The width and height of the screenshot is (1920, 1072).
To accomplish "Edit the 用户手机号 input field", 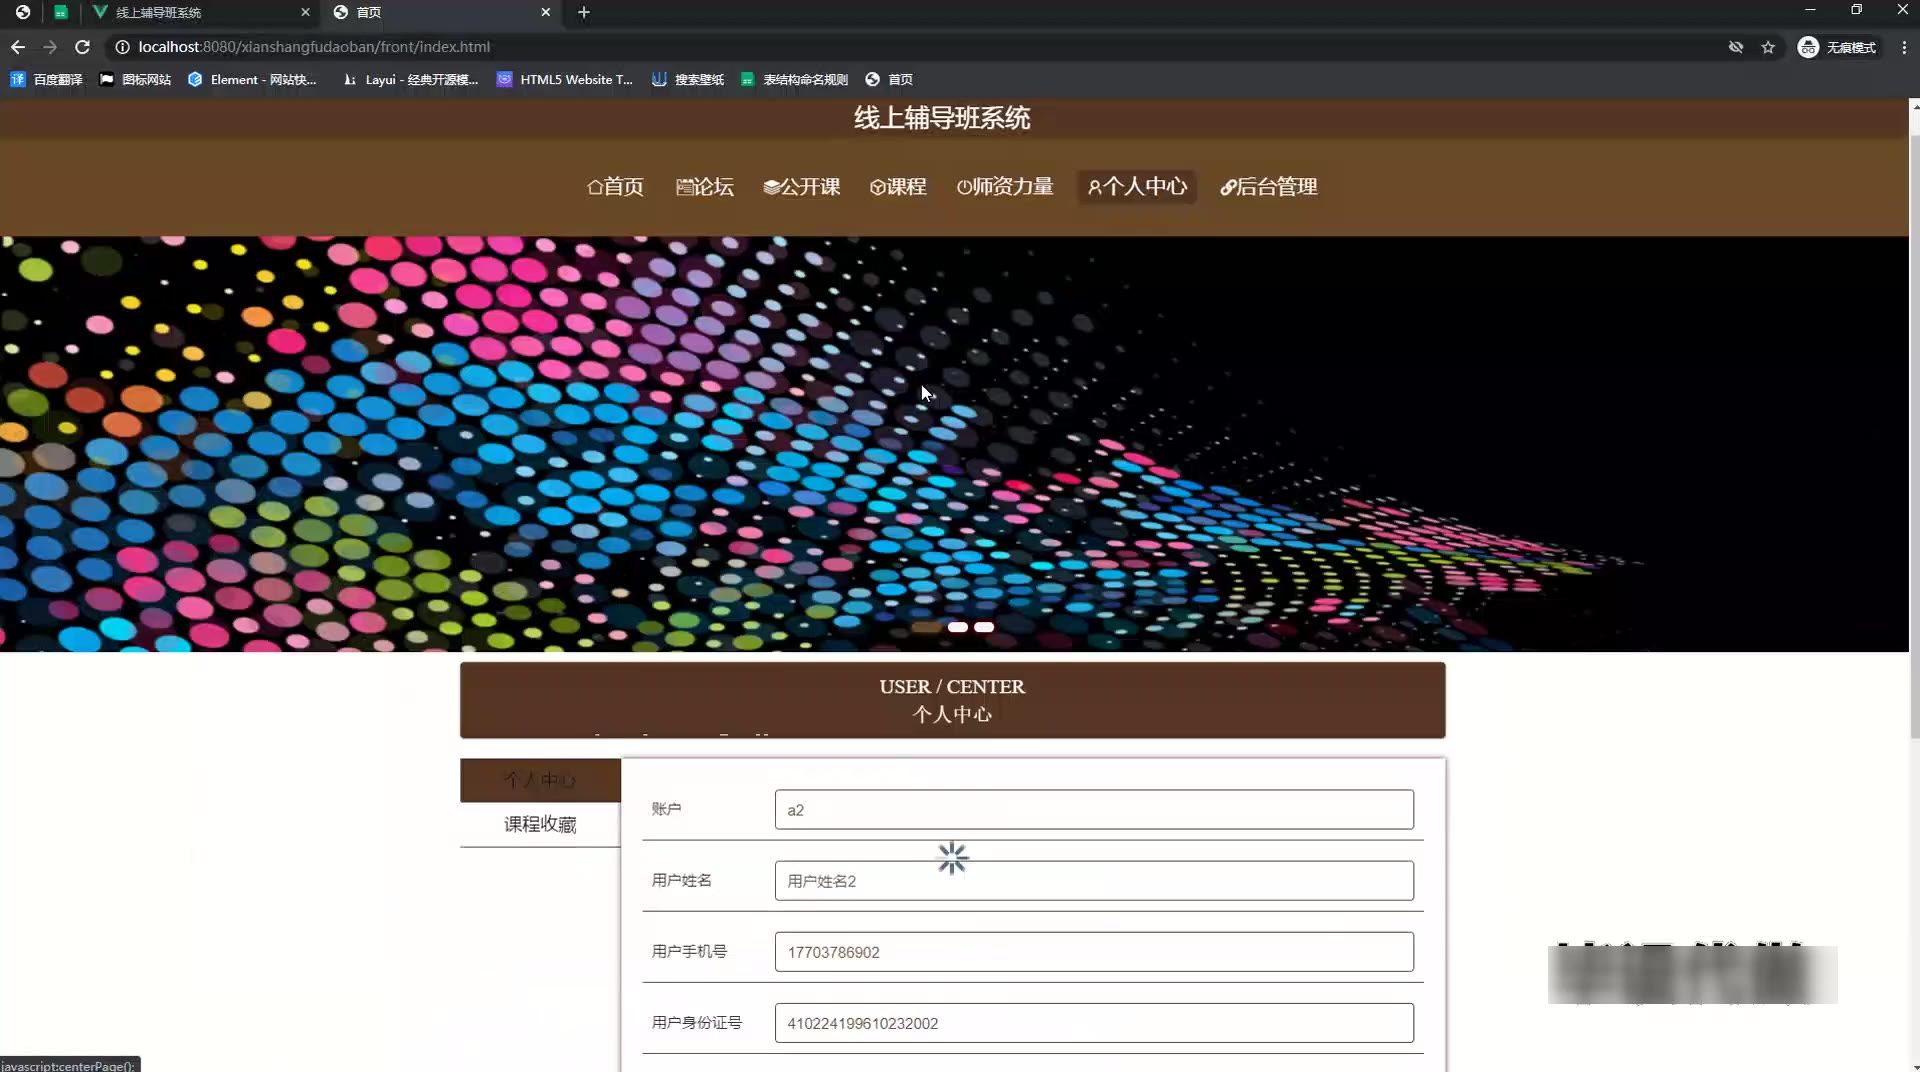I will tap(1094, 952).
